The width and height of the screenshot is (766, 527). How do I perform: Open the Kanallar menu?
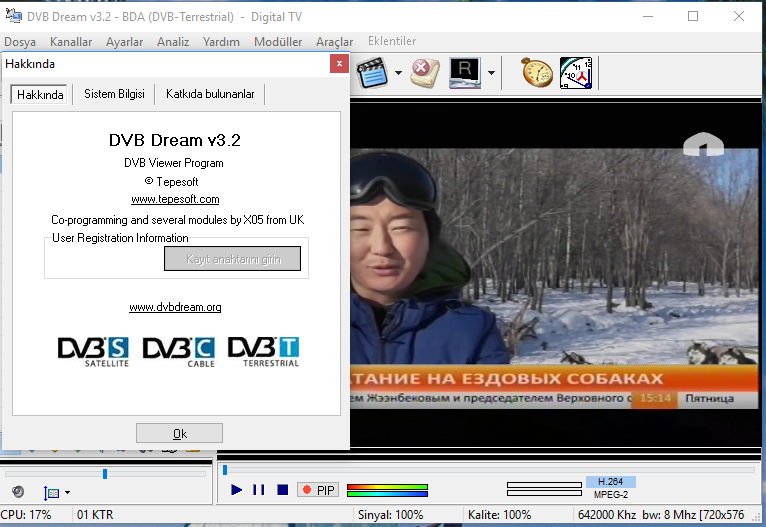[x=71, y=42]
